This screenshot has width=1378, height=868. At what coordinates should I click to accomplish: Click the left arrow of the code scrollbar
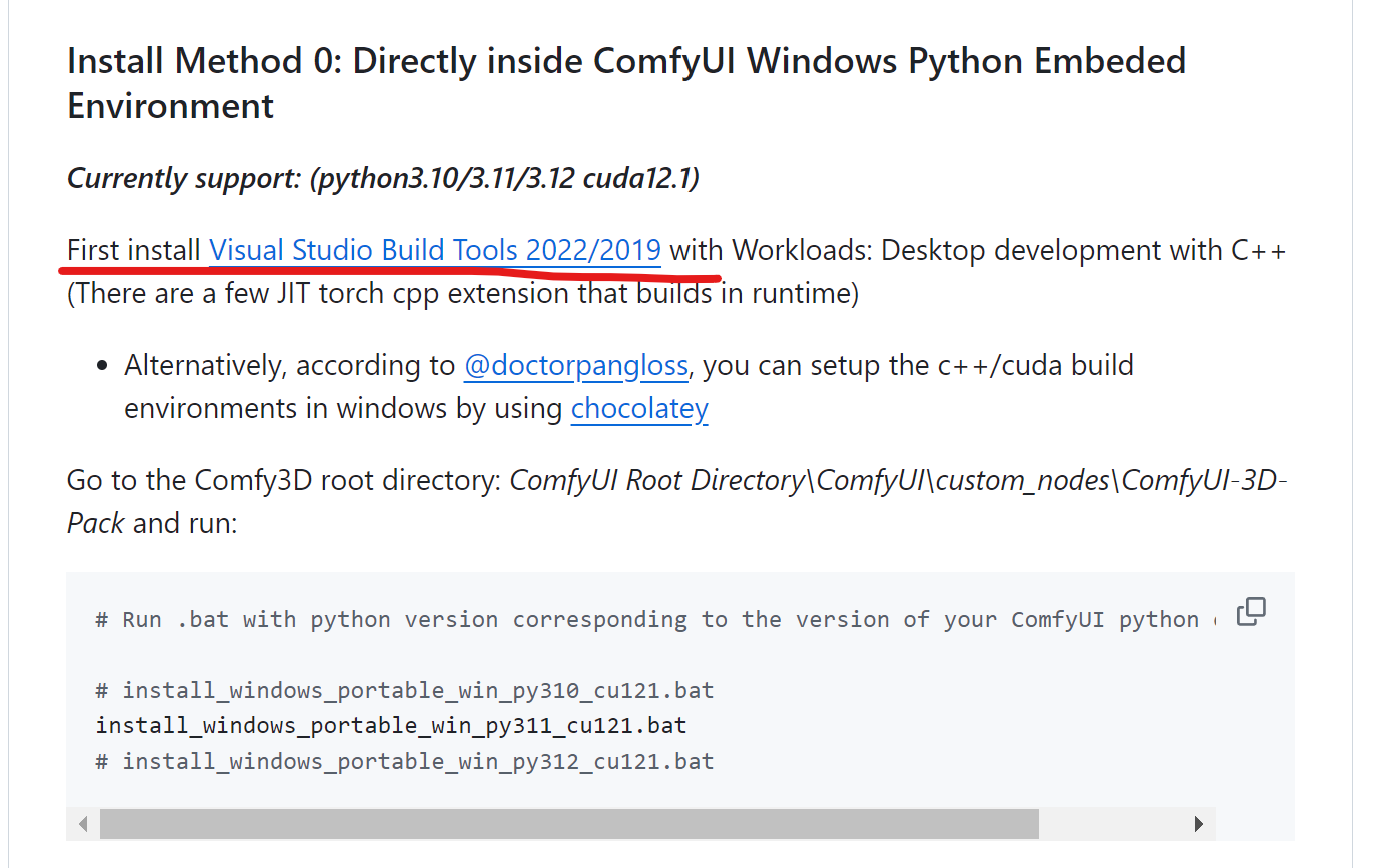[83, 824]
